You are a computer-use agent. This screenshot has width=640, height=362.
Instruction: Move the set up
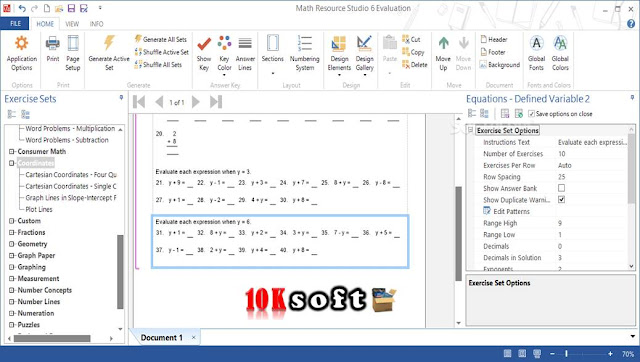tap(443, 53)
